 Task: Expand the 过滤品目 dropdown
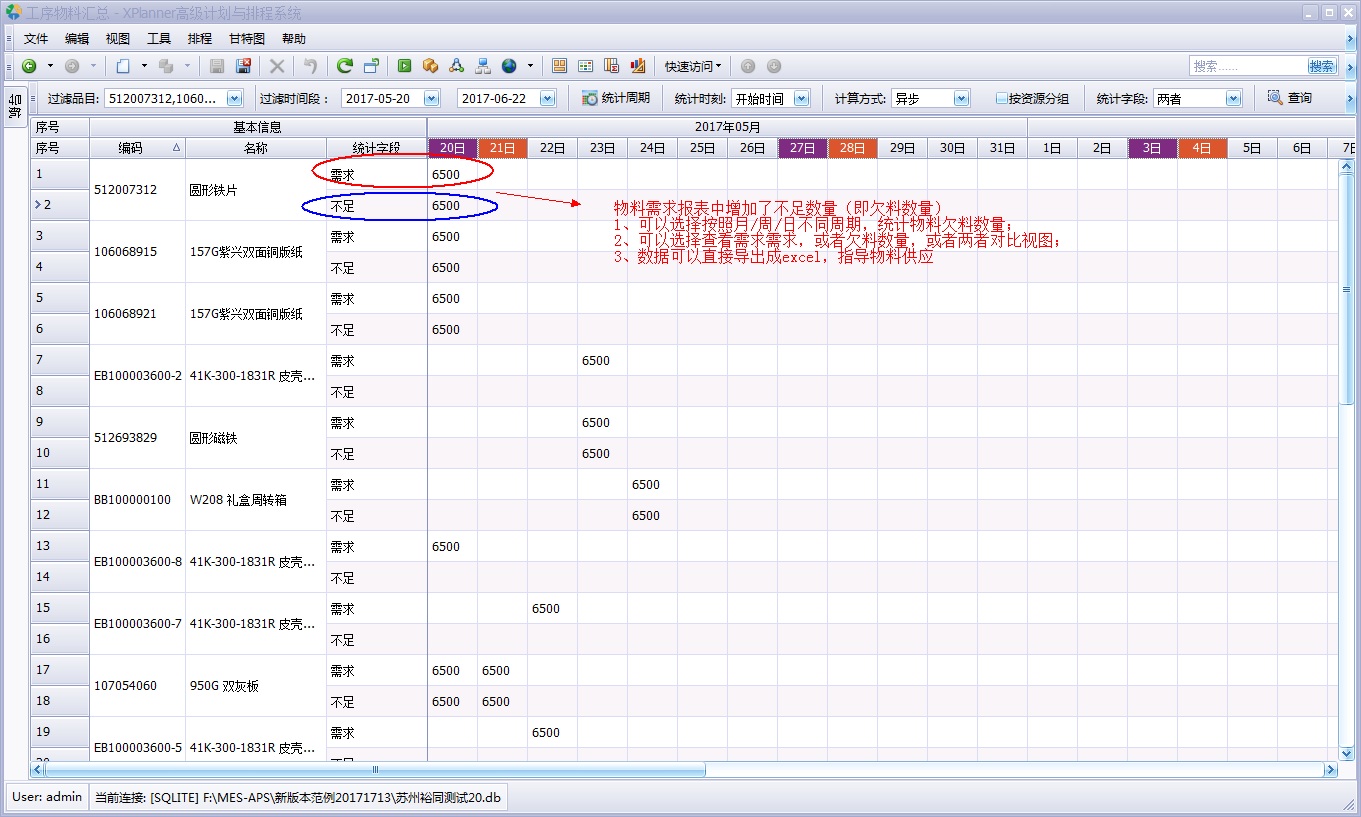click(234, 99)
